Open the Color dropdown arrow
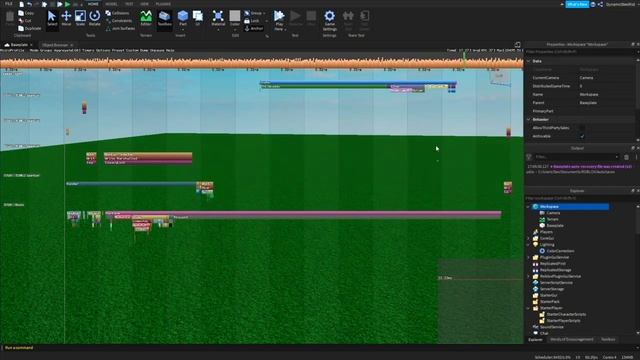 [235, 29]
